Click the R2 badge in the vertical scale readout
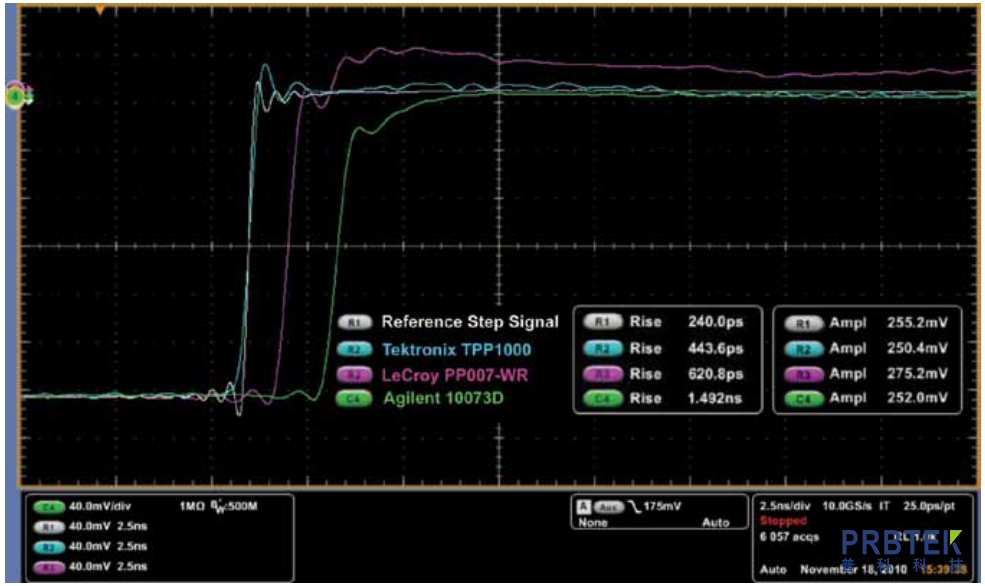Image resolution: width=985 pixels, height=586 pixels. coord(49,547)
